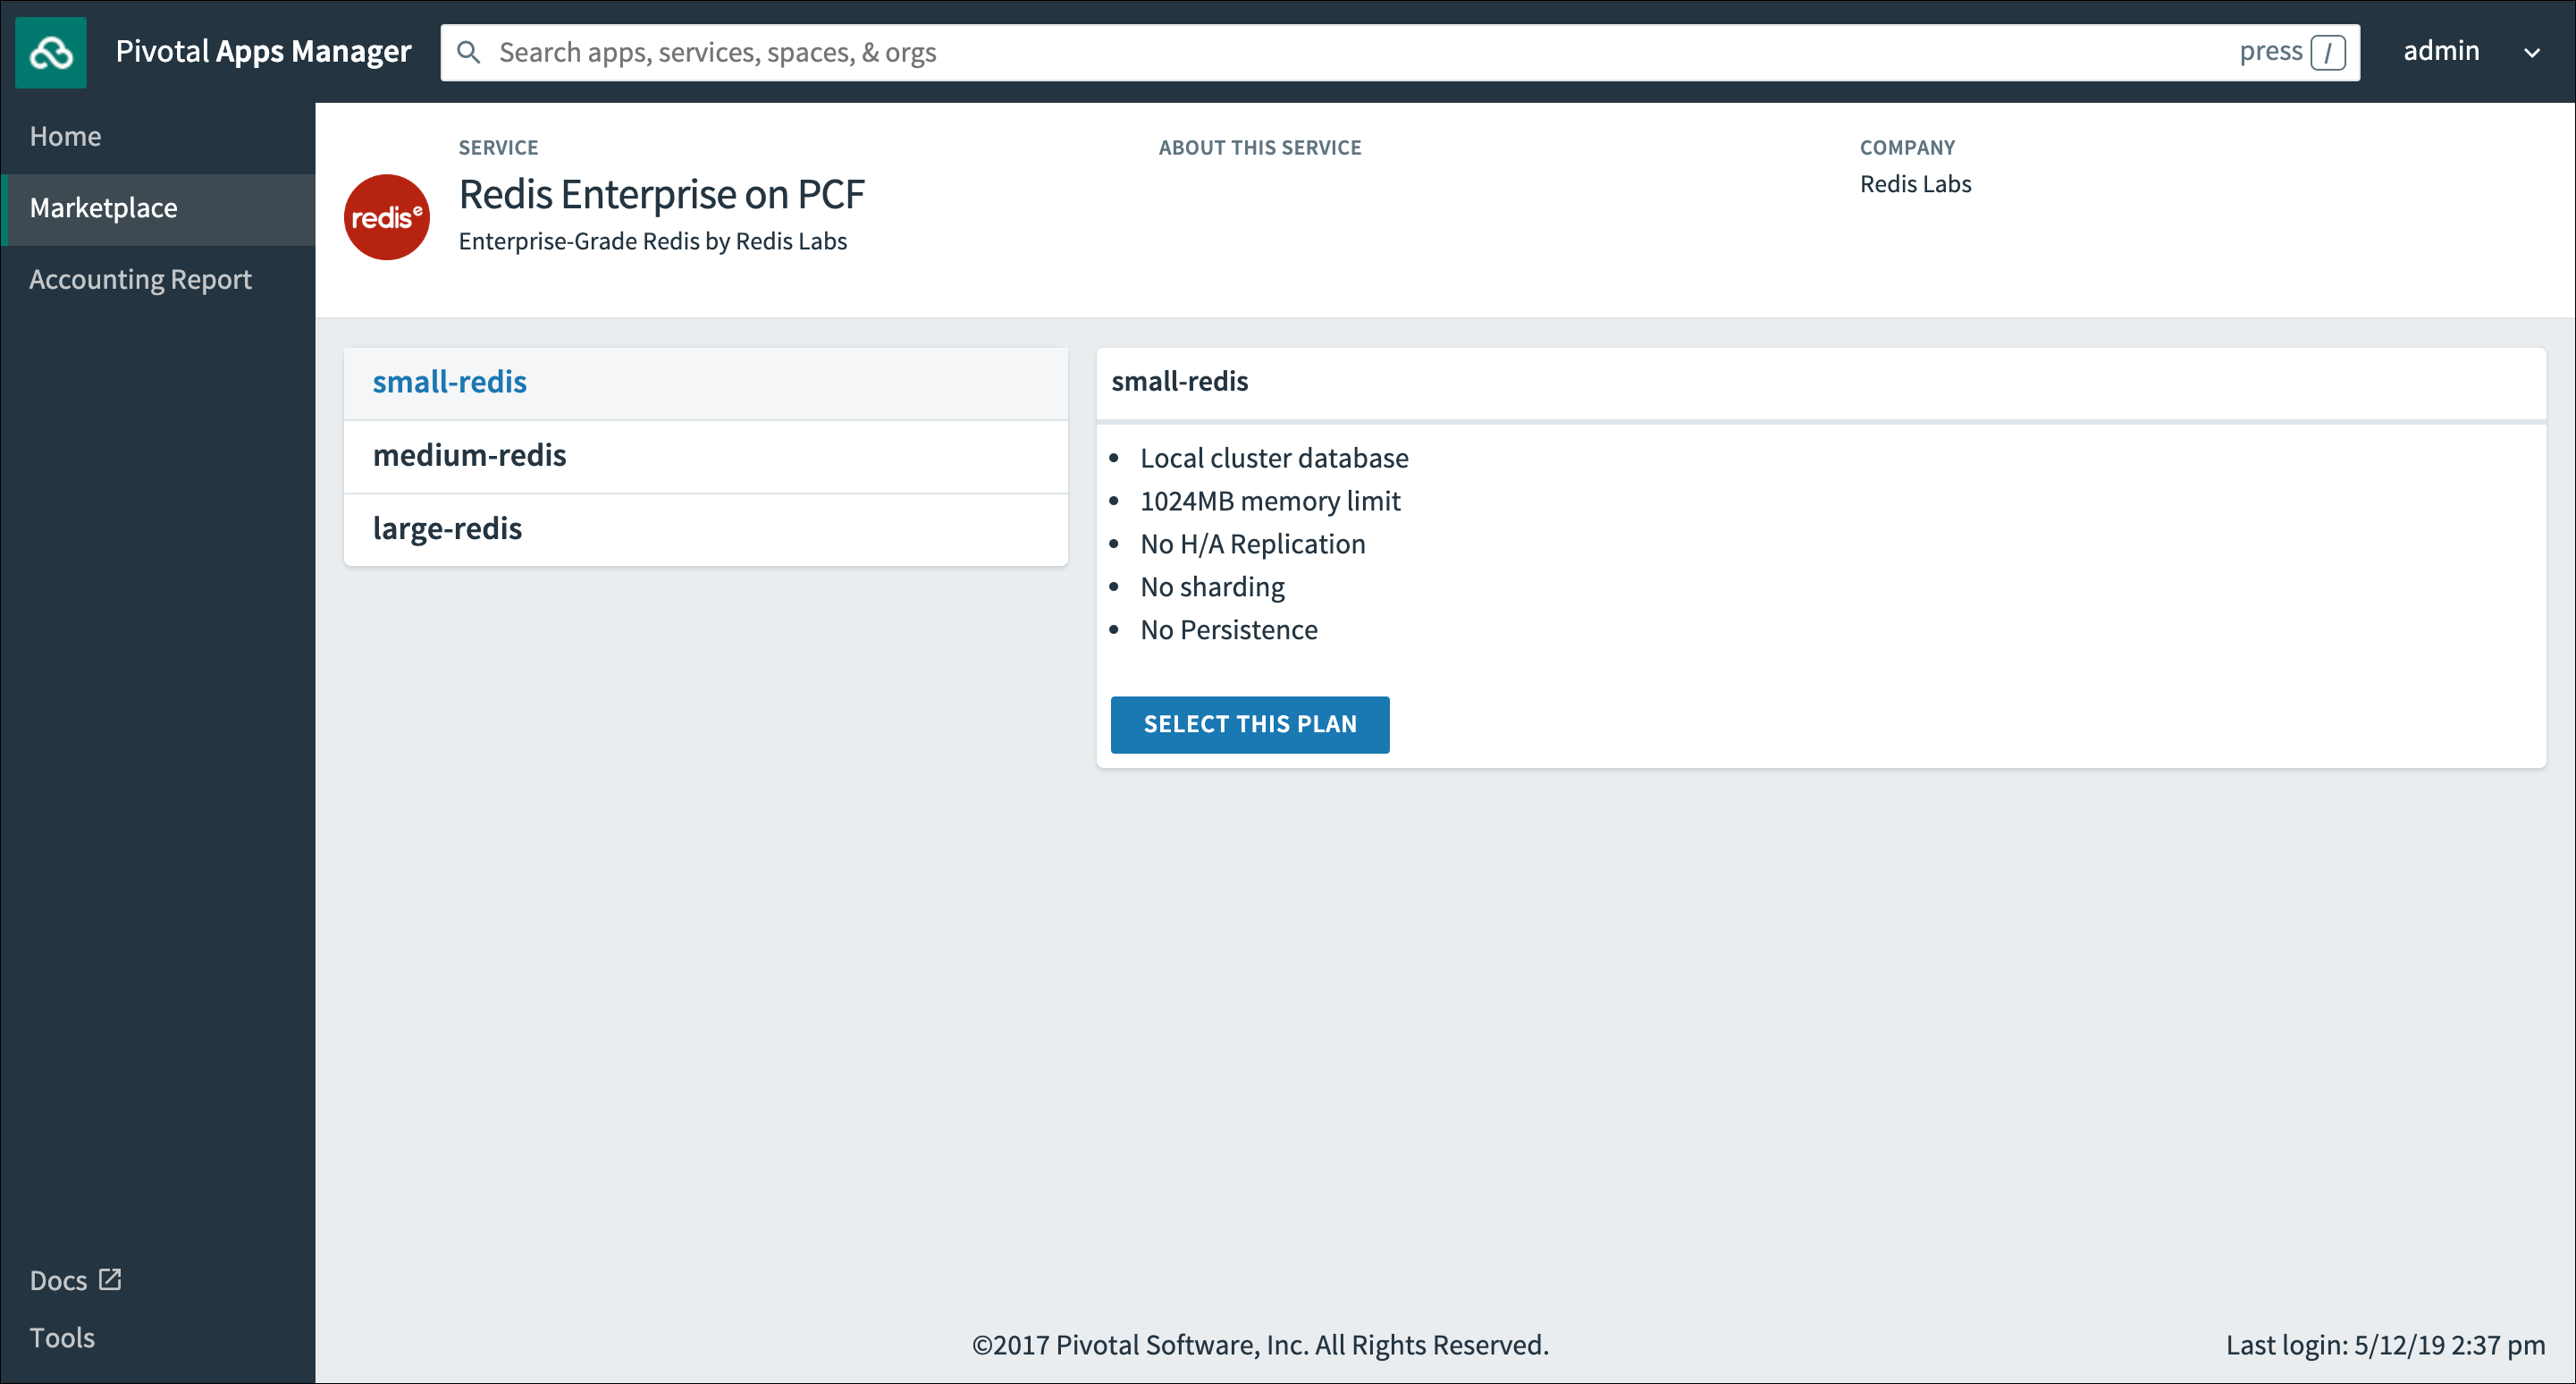Click the Pivotal cloud logo icon

[50, 52]
